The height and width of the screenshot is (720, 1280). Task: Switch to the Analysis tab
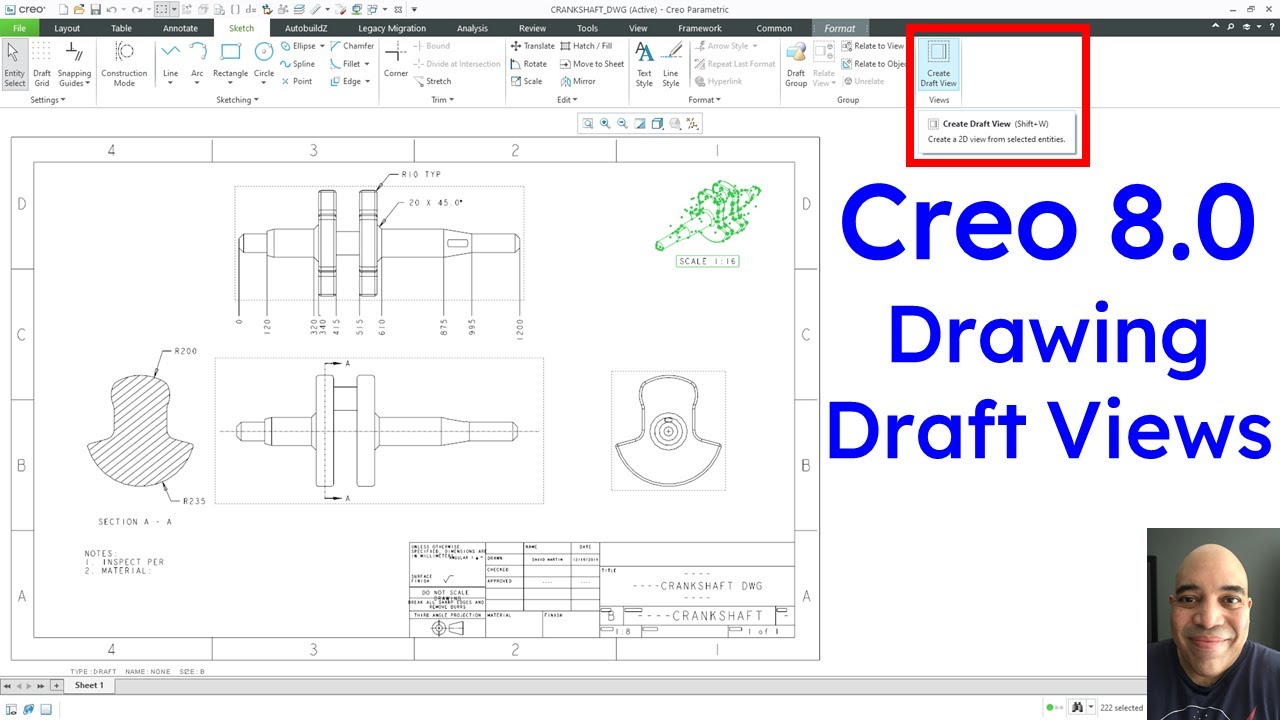click(472, 28)
